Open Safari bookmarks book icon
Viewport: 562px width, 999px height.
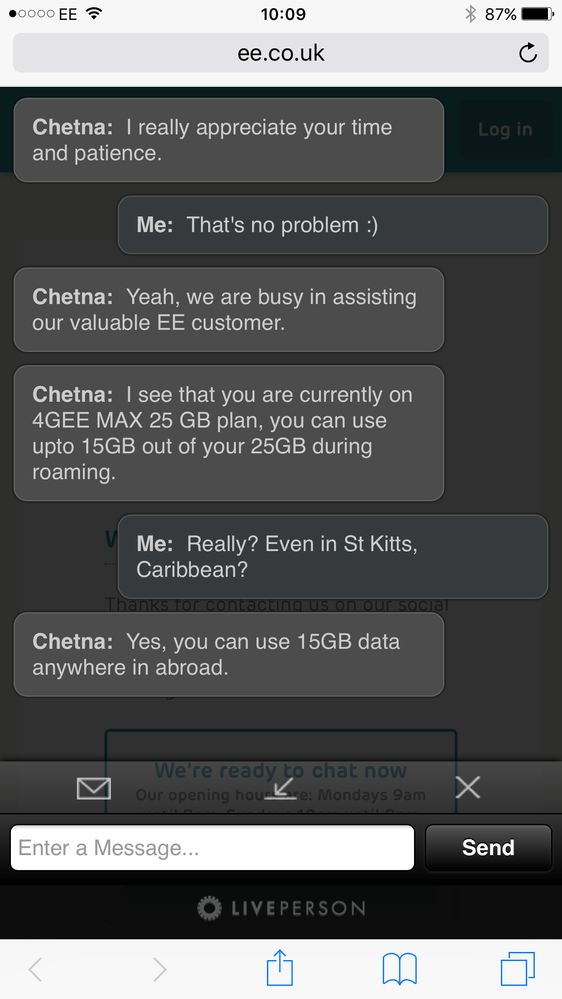tap(400, 970)
